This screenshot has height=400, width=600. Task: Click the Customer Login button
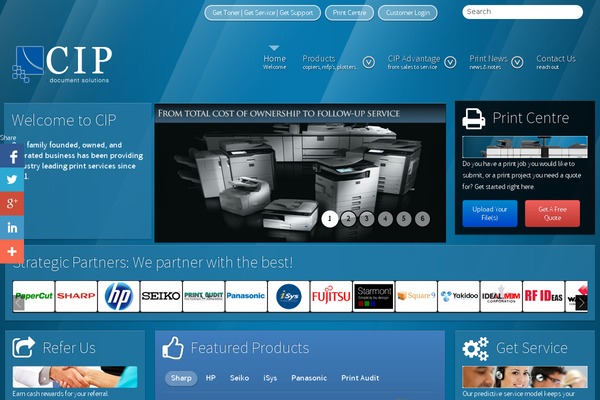408,13
